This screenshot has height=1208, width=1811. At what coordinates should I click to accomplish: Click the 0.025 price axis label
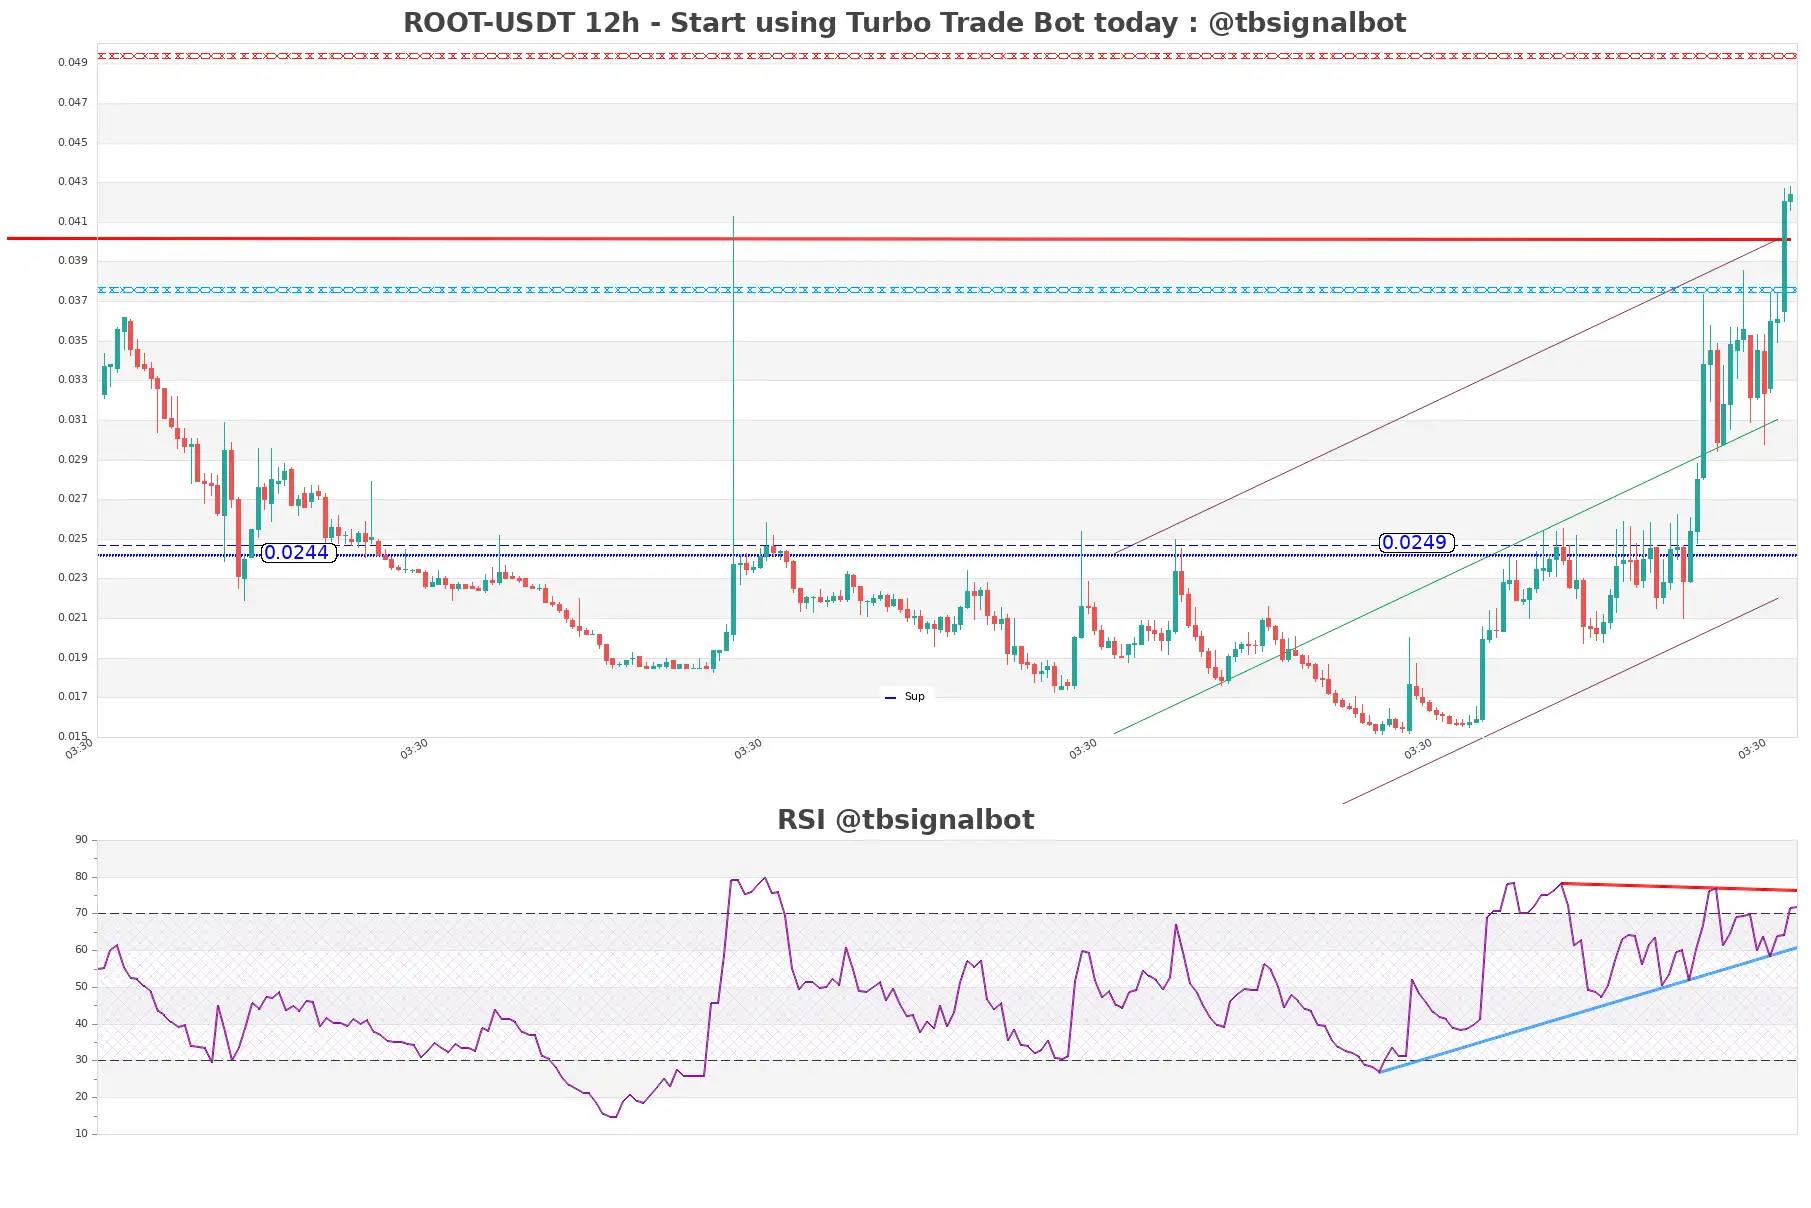72,538
